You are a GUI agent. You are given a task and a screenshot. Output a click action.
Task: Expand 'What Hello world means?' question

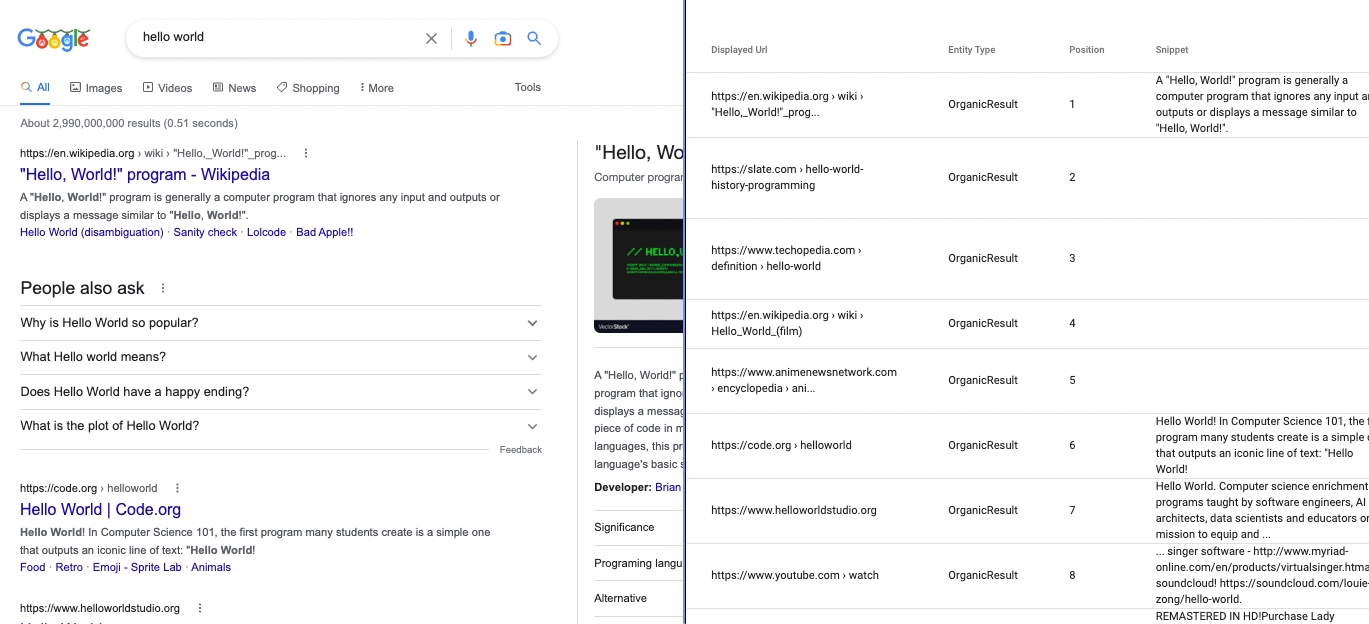tap(532, 357)
